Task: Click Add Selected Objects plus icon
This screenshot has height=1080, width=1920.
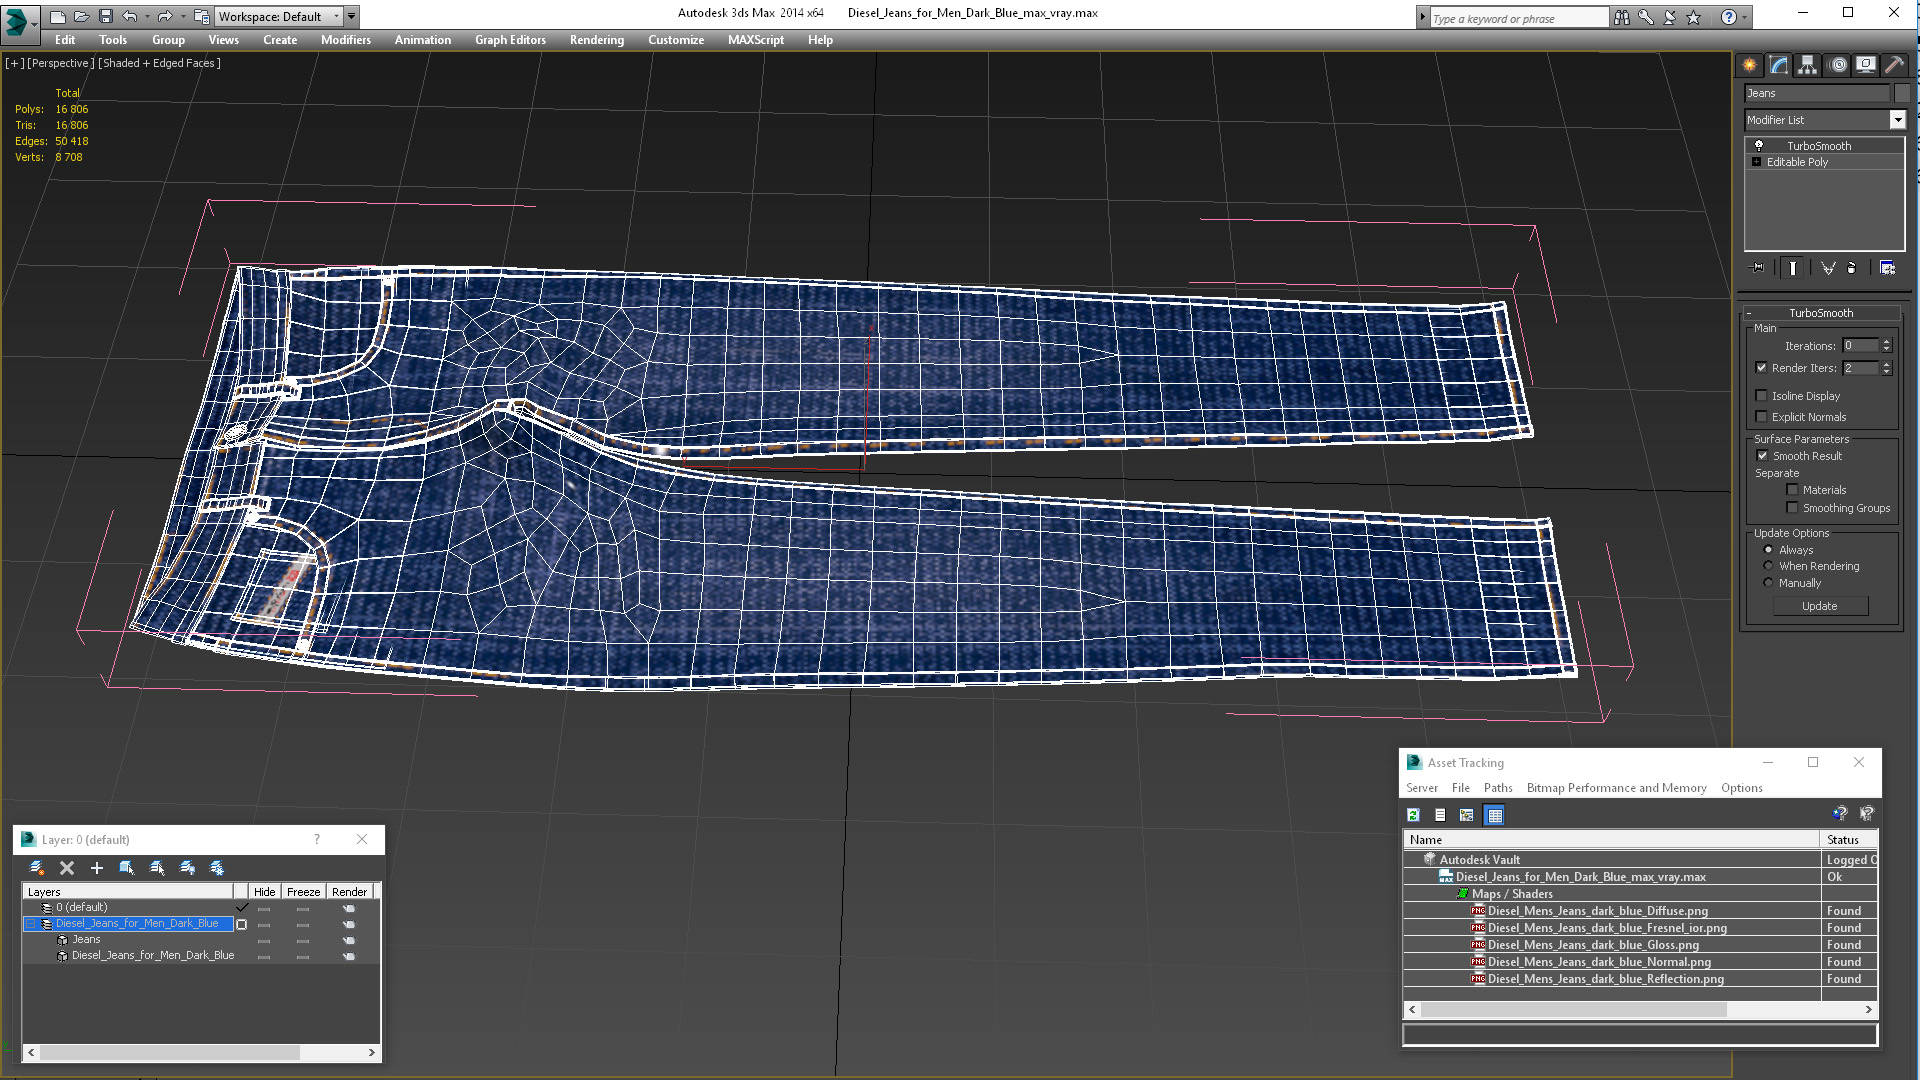Action: [97, 868]
